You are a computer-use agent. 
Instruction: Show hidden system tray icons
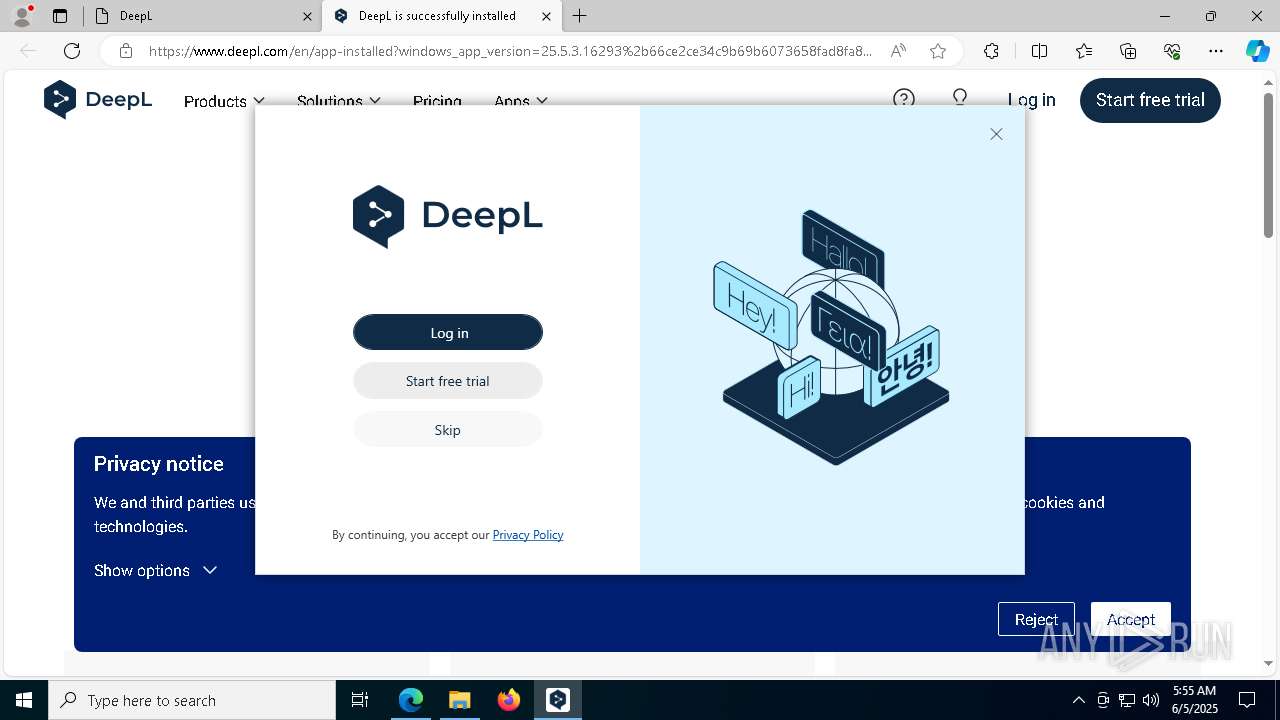pyautogui.click(x=1078, y=700)
